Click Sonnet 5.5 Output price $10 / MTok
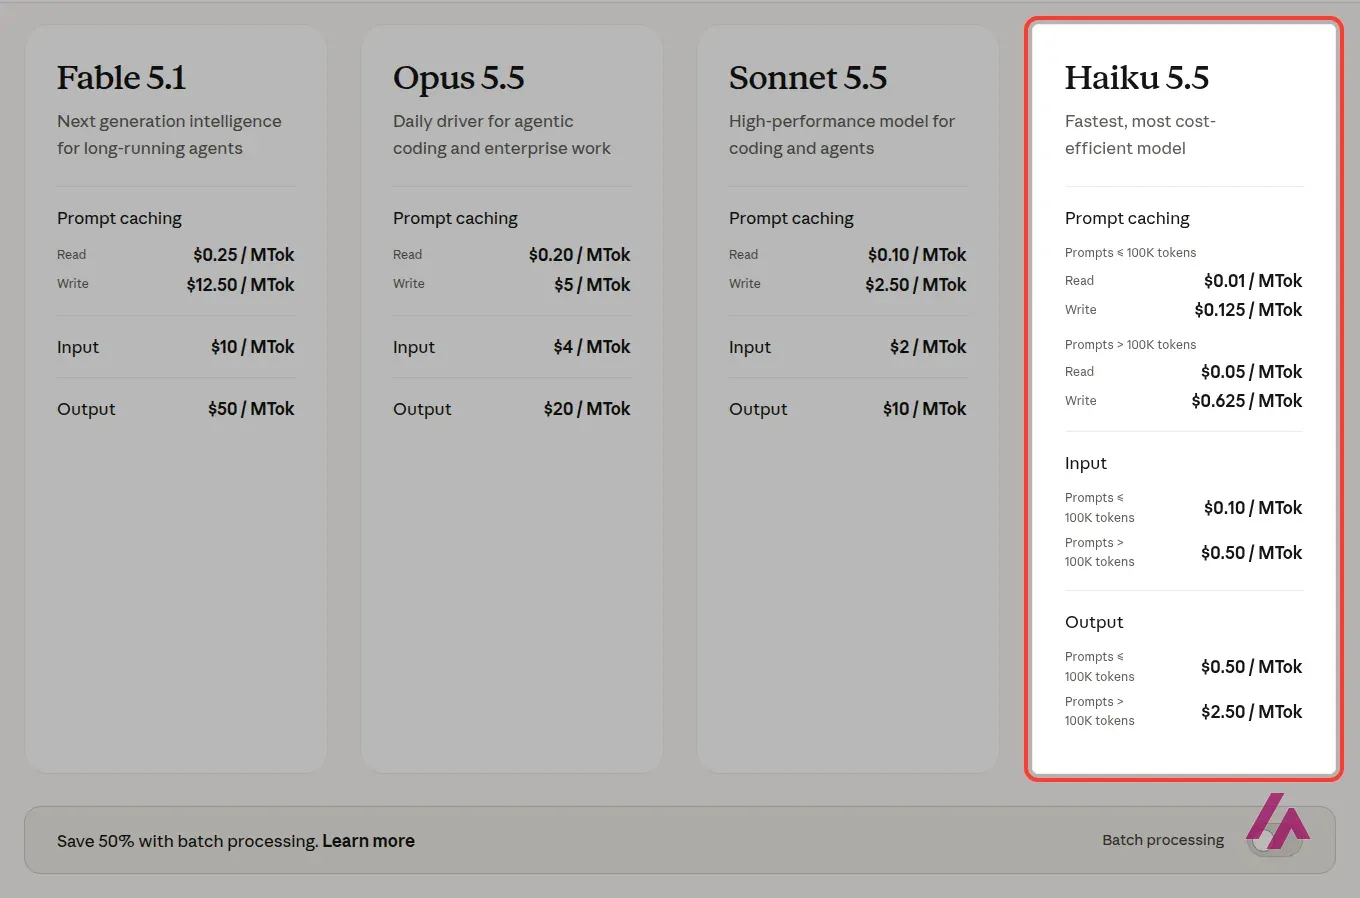The image size is (1360, 898). 925,409
